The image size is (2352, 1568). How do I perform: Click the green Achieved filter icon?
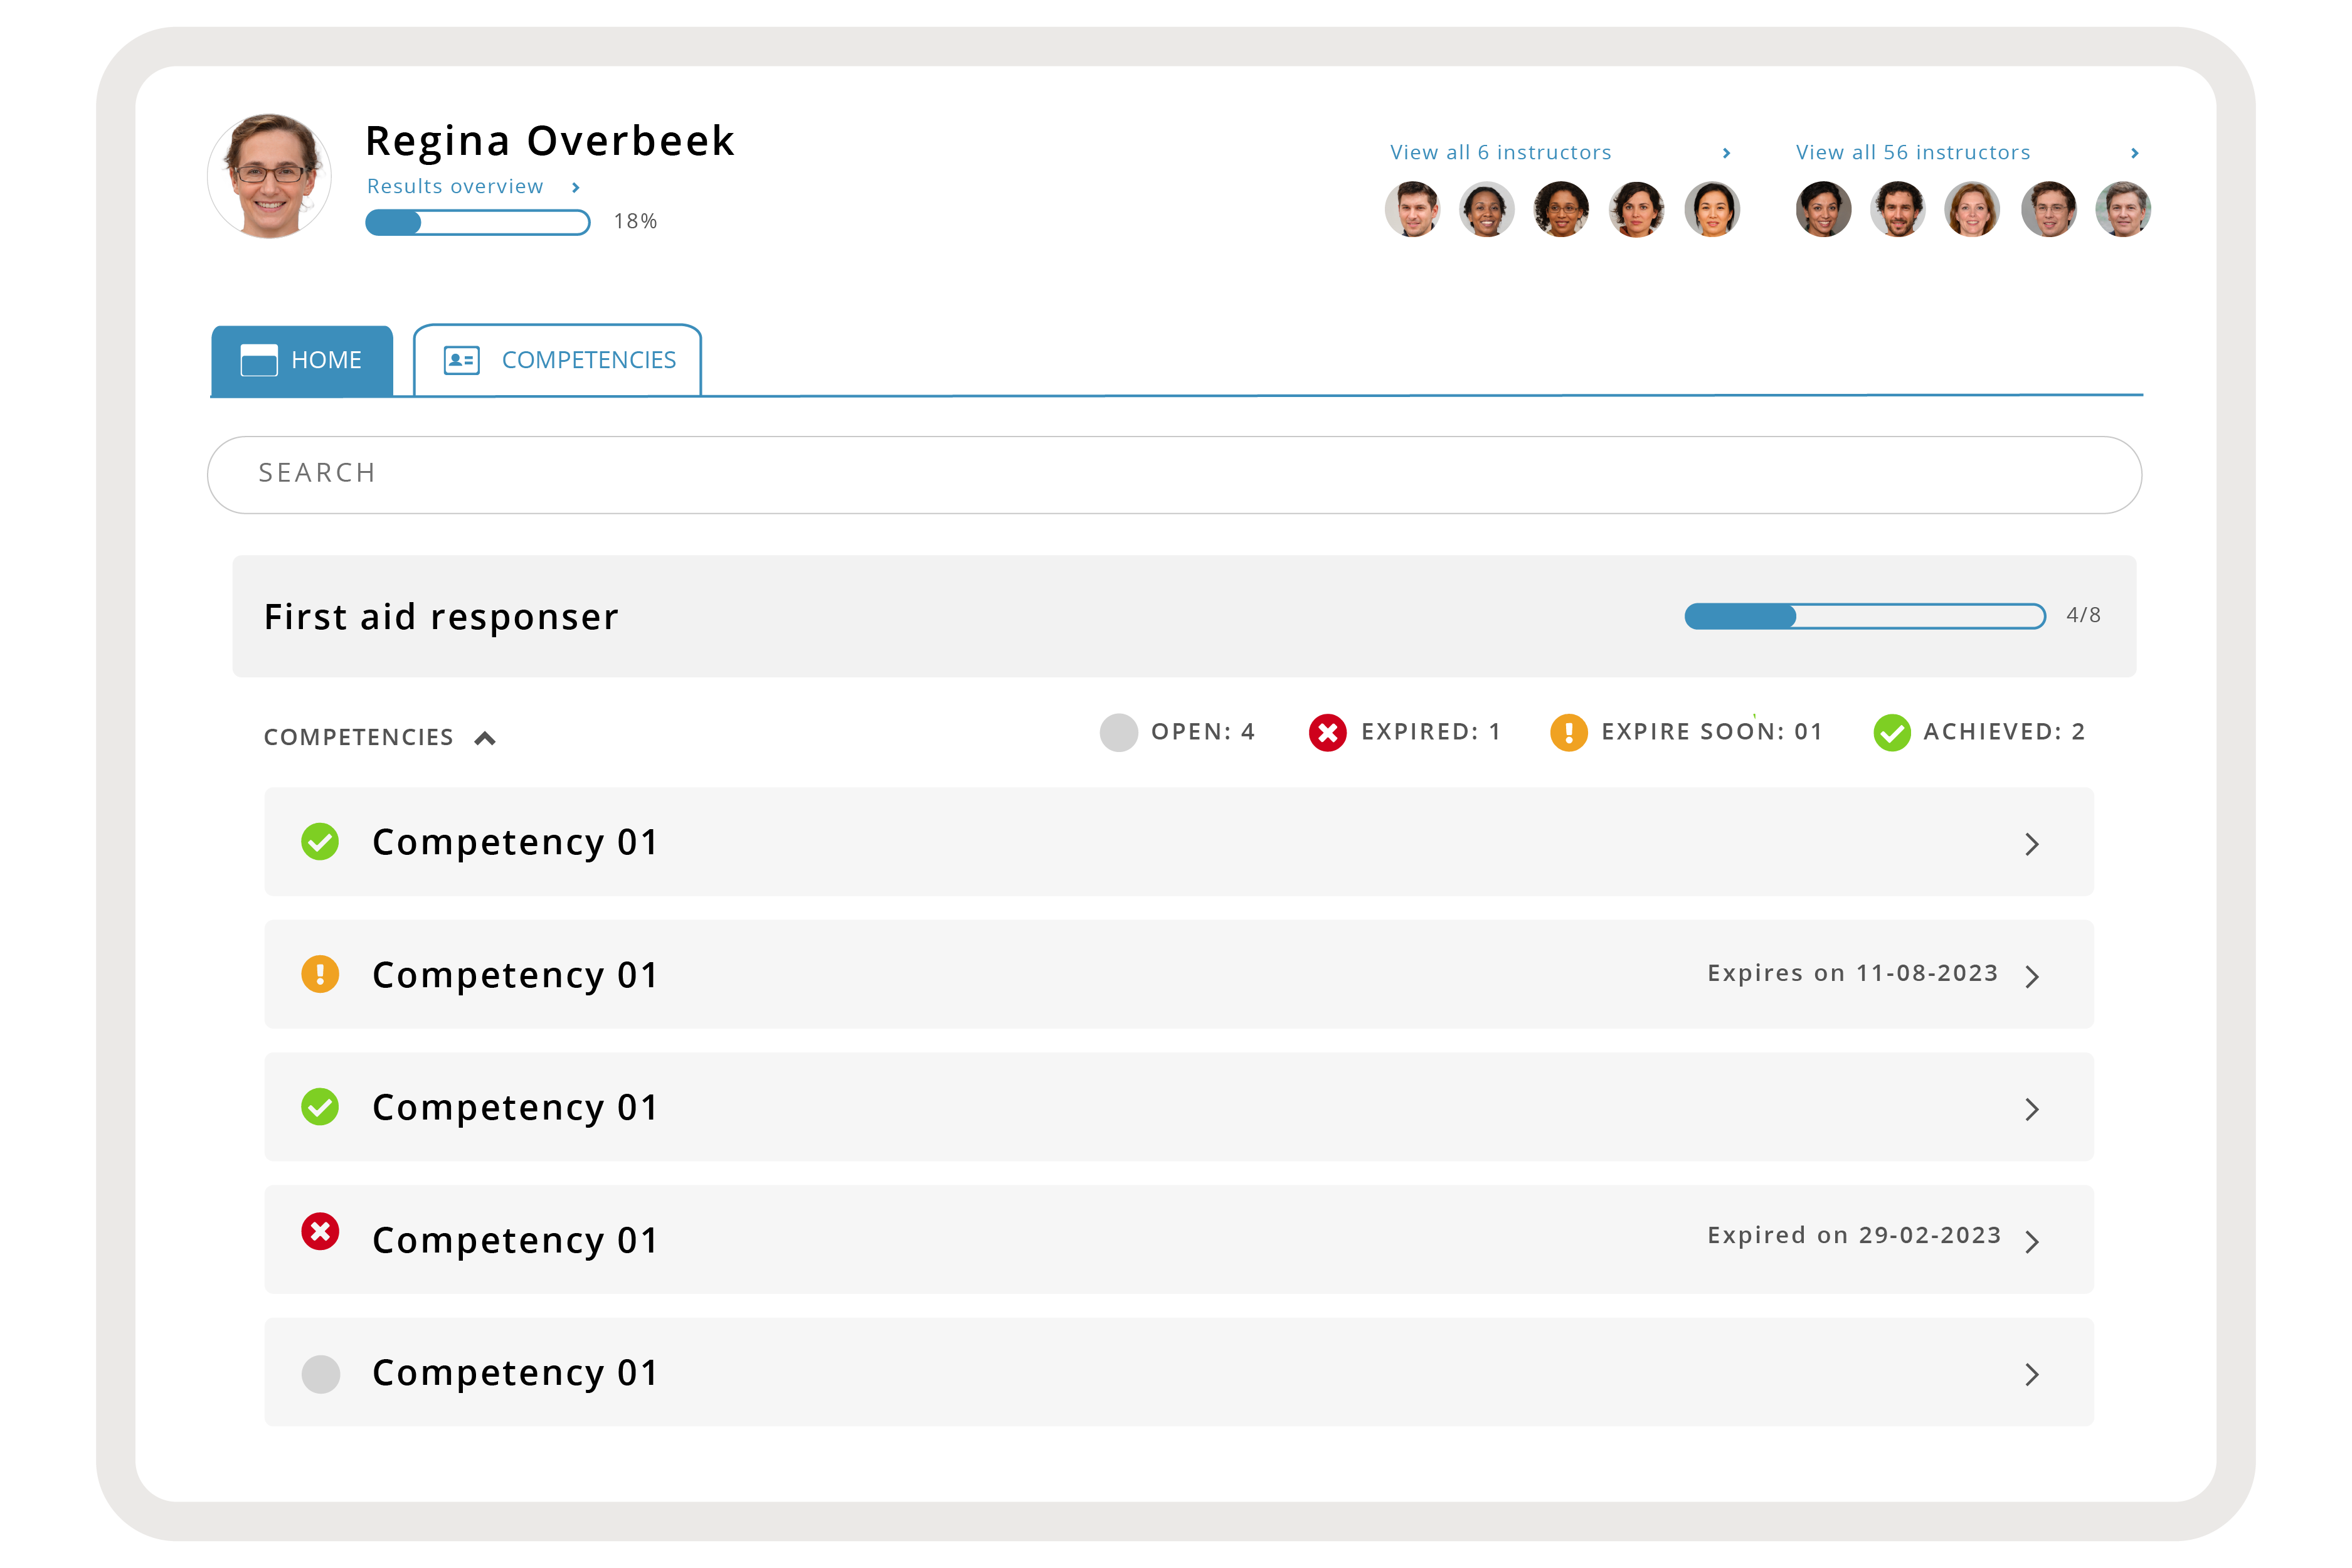coord(1891,733)
